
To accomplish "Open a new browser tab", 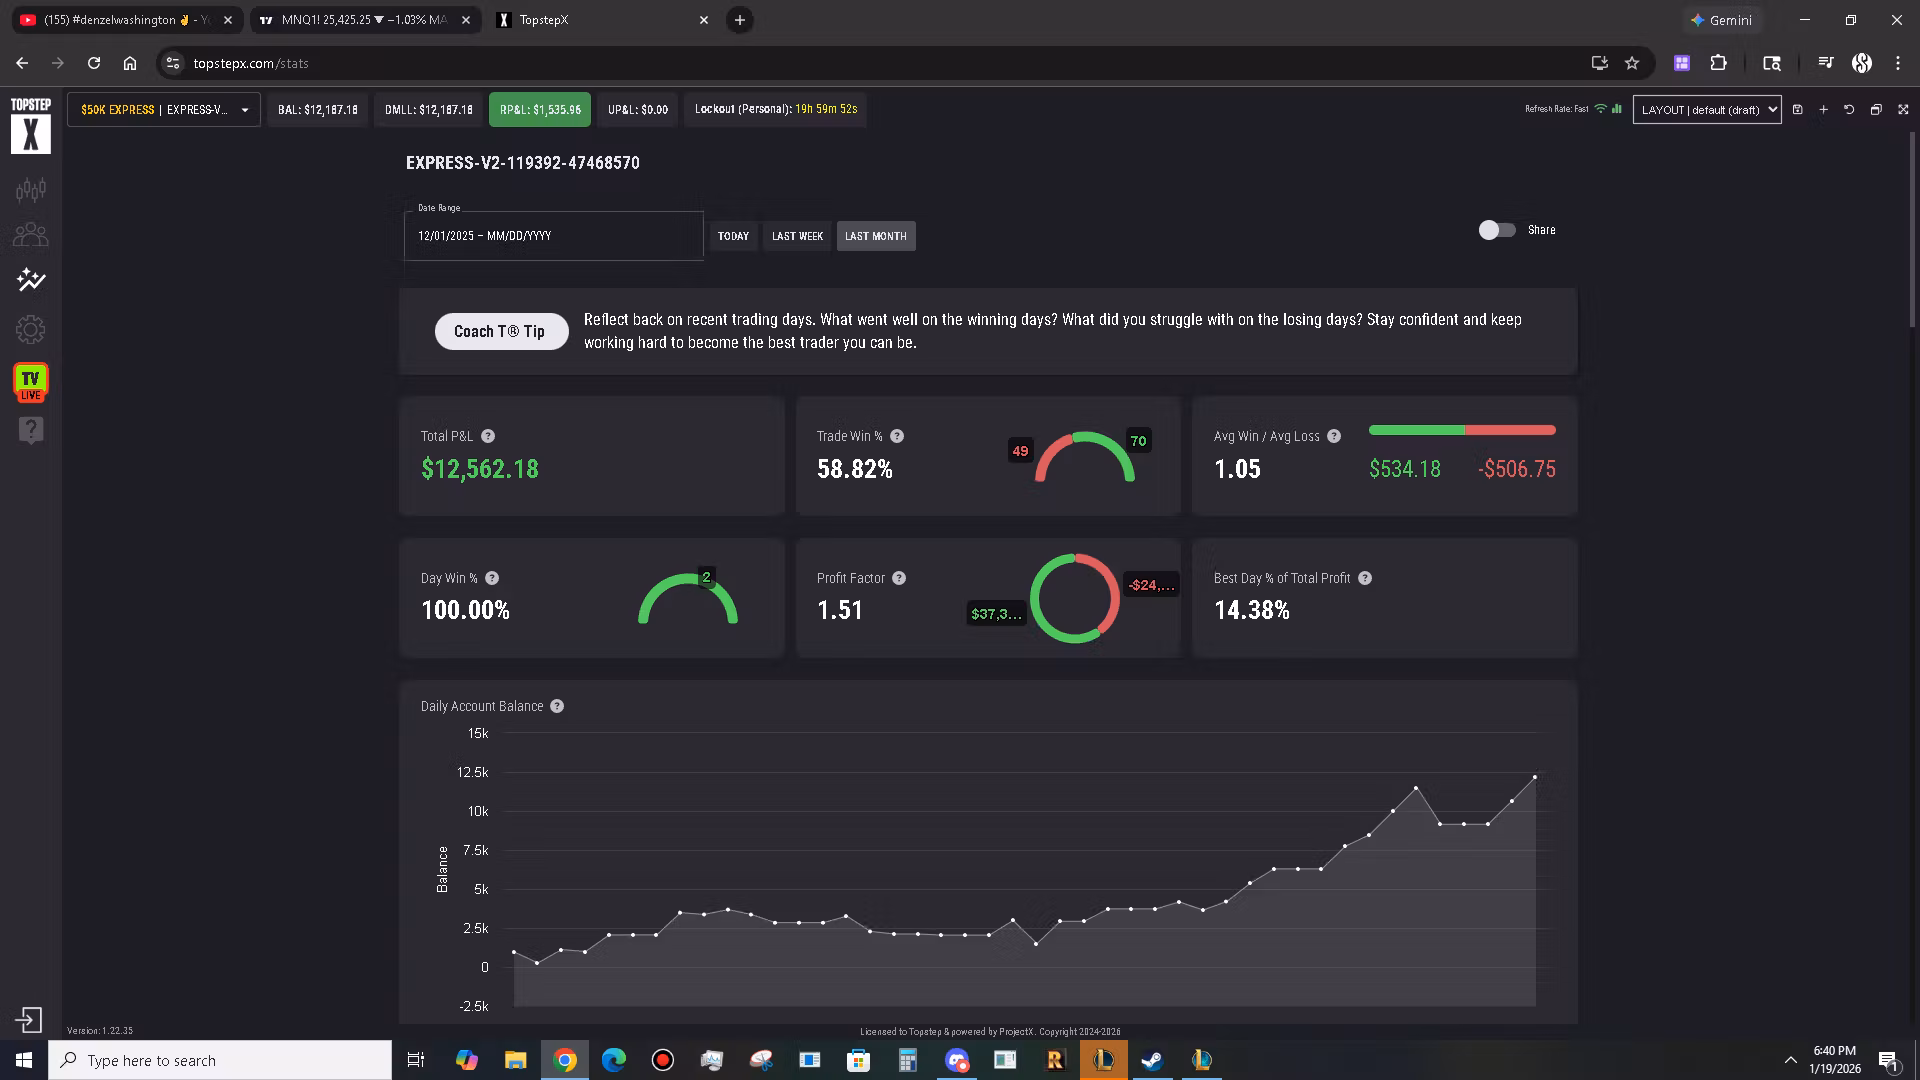I will 740,20.
